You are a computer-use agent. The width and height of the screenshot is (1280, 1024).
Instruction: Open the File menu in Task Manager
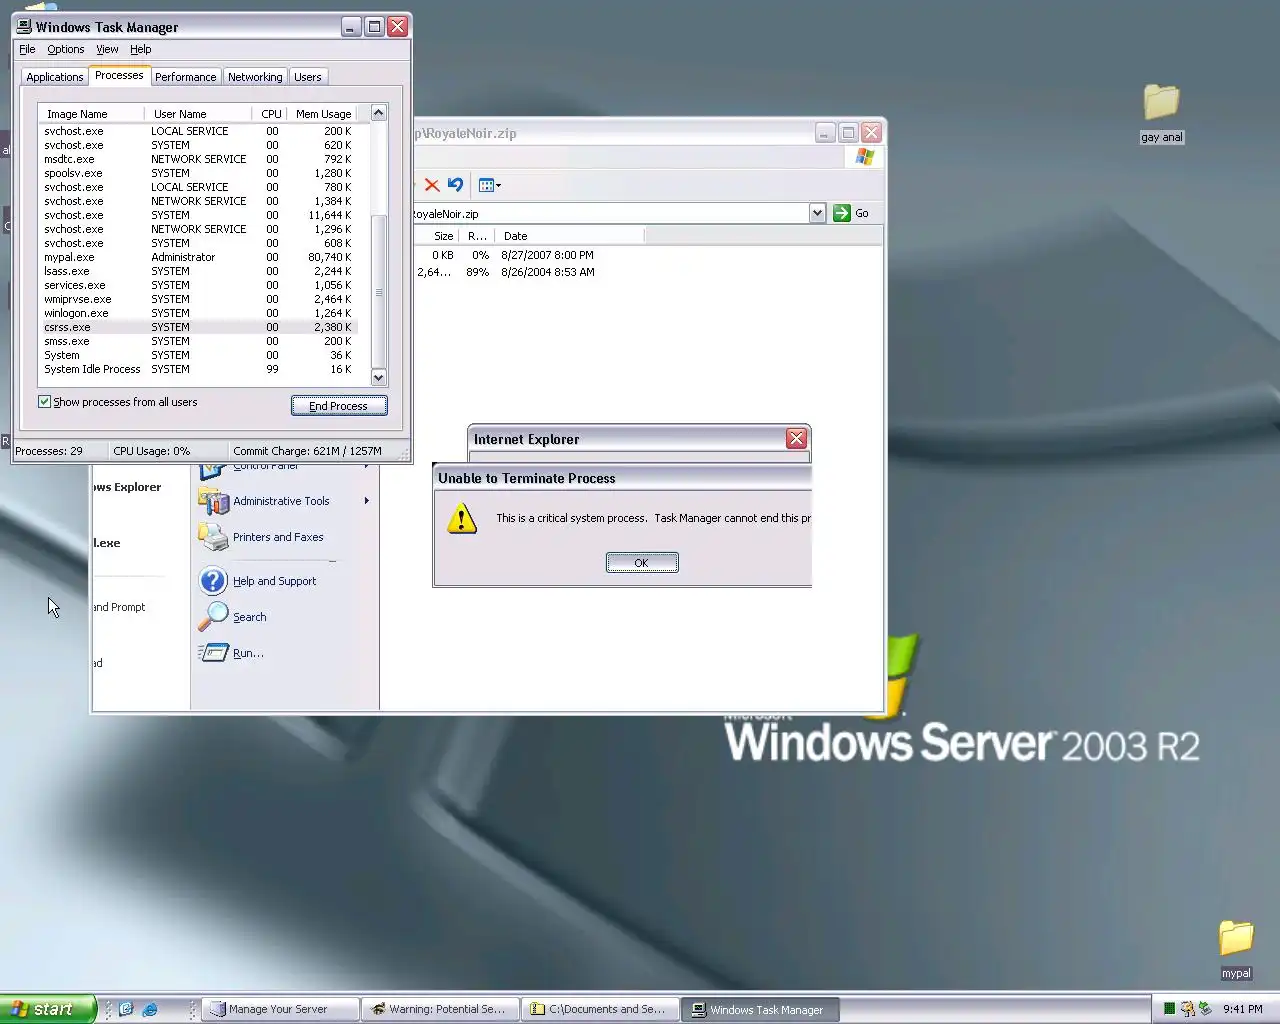click(x=27, y=49)
